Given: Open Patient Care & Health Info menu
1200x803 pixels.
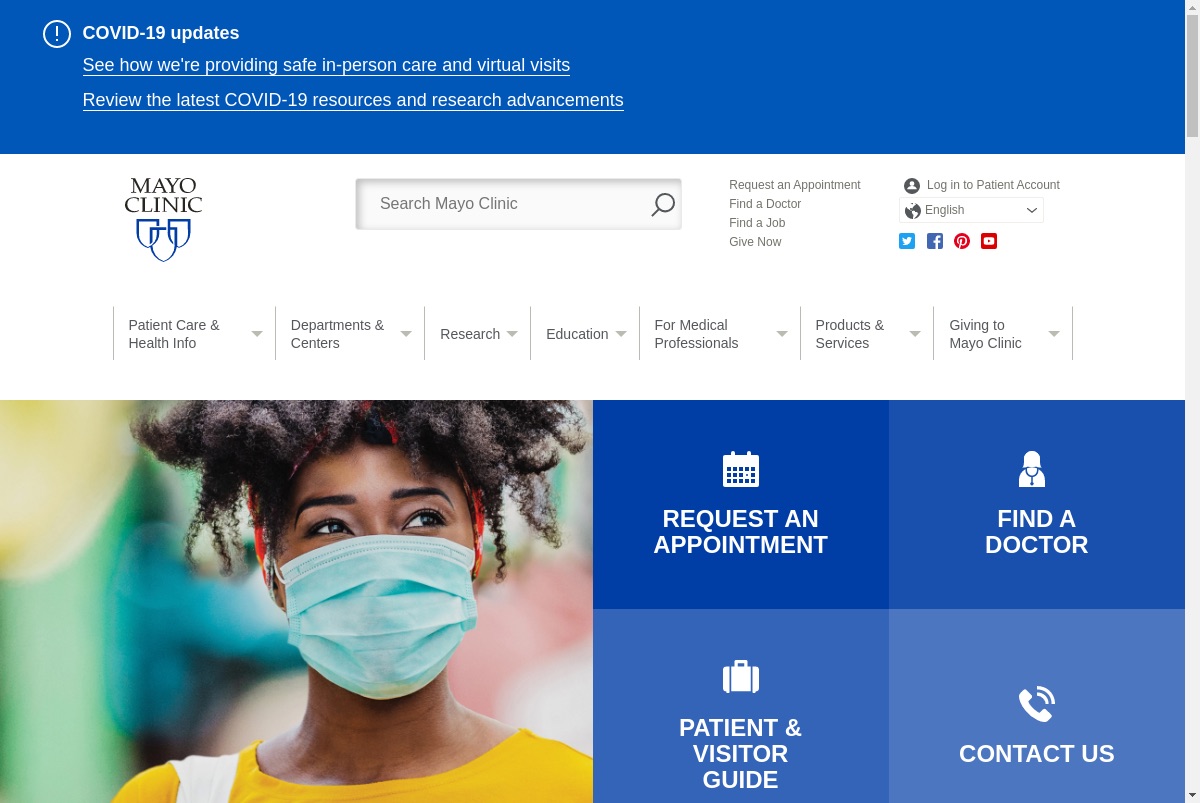Looking at the screenshot, I should 174,334.
